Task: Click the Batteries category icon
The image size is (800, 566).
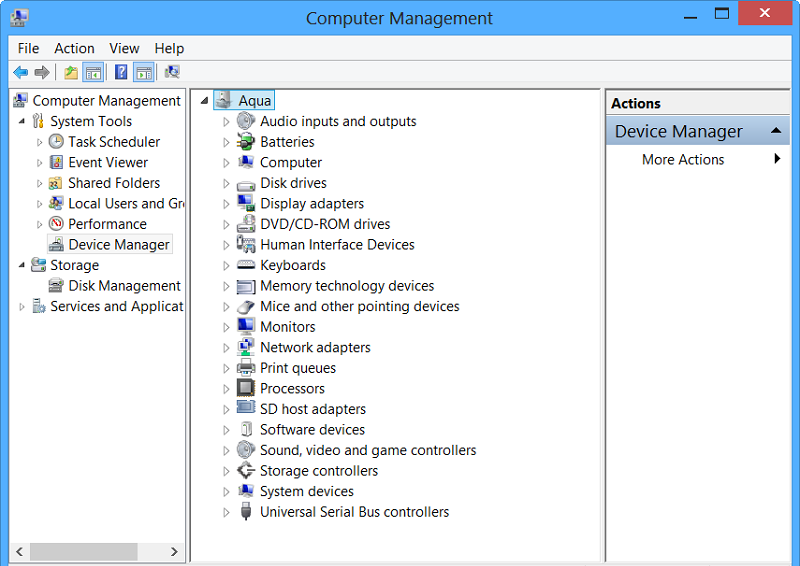Action: pyautogui.click(x=246, y=142)
